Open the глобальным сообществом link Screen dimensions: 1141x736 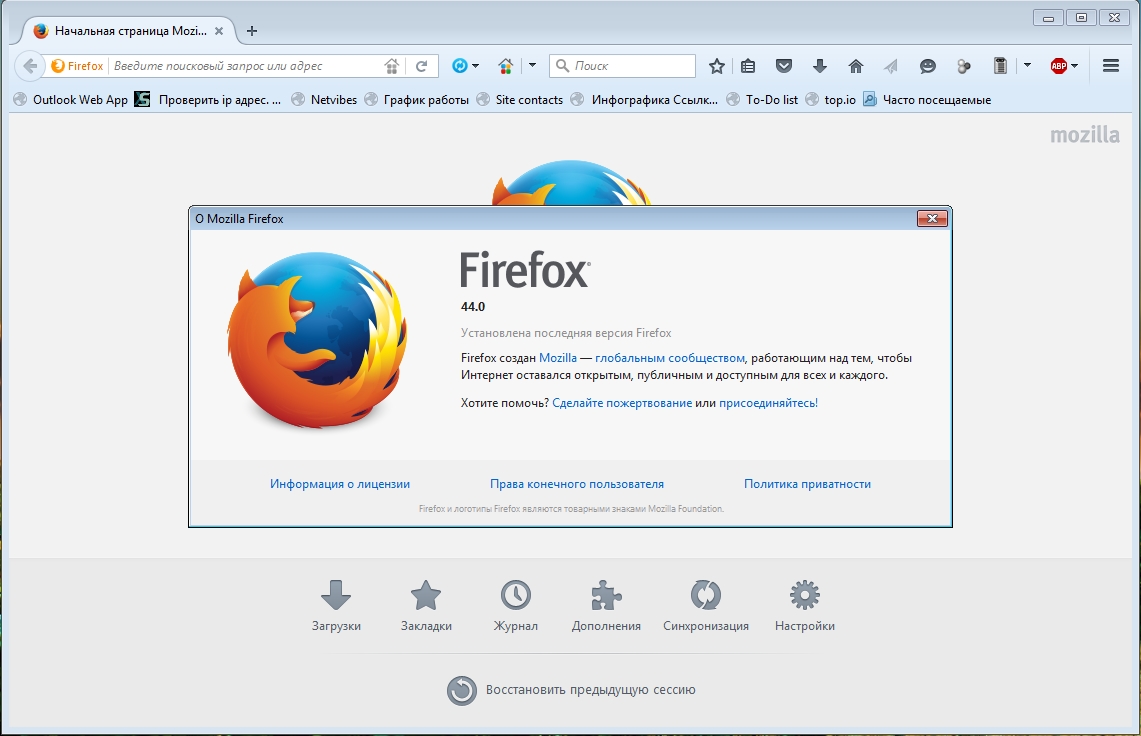coord(669,358)
